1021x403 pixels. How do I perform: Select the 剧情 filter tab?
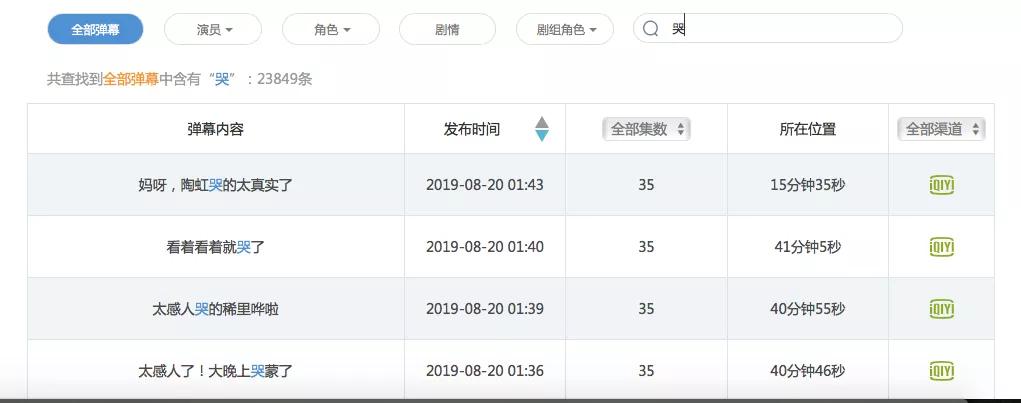[x=447, y=29]
